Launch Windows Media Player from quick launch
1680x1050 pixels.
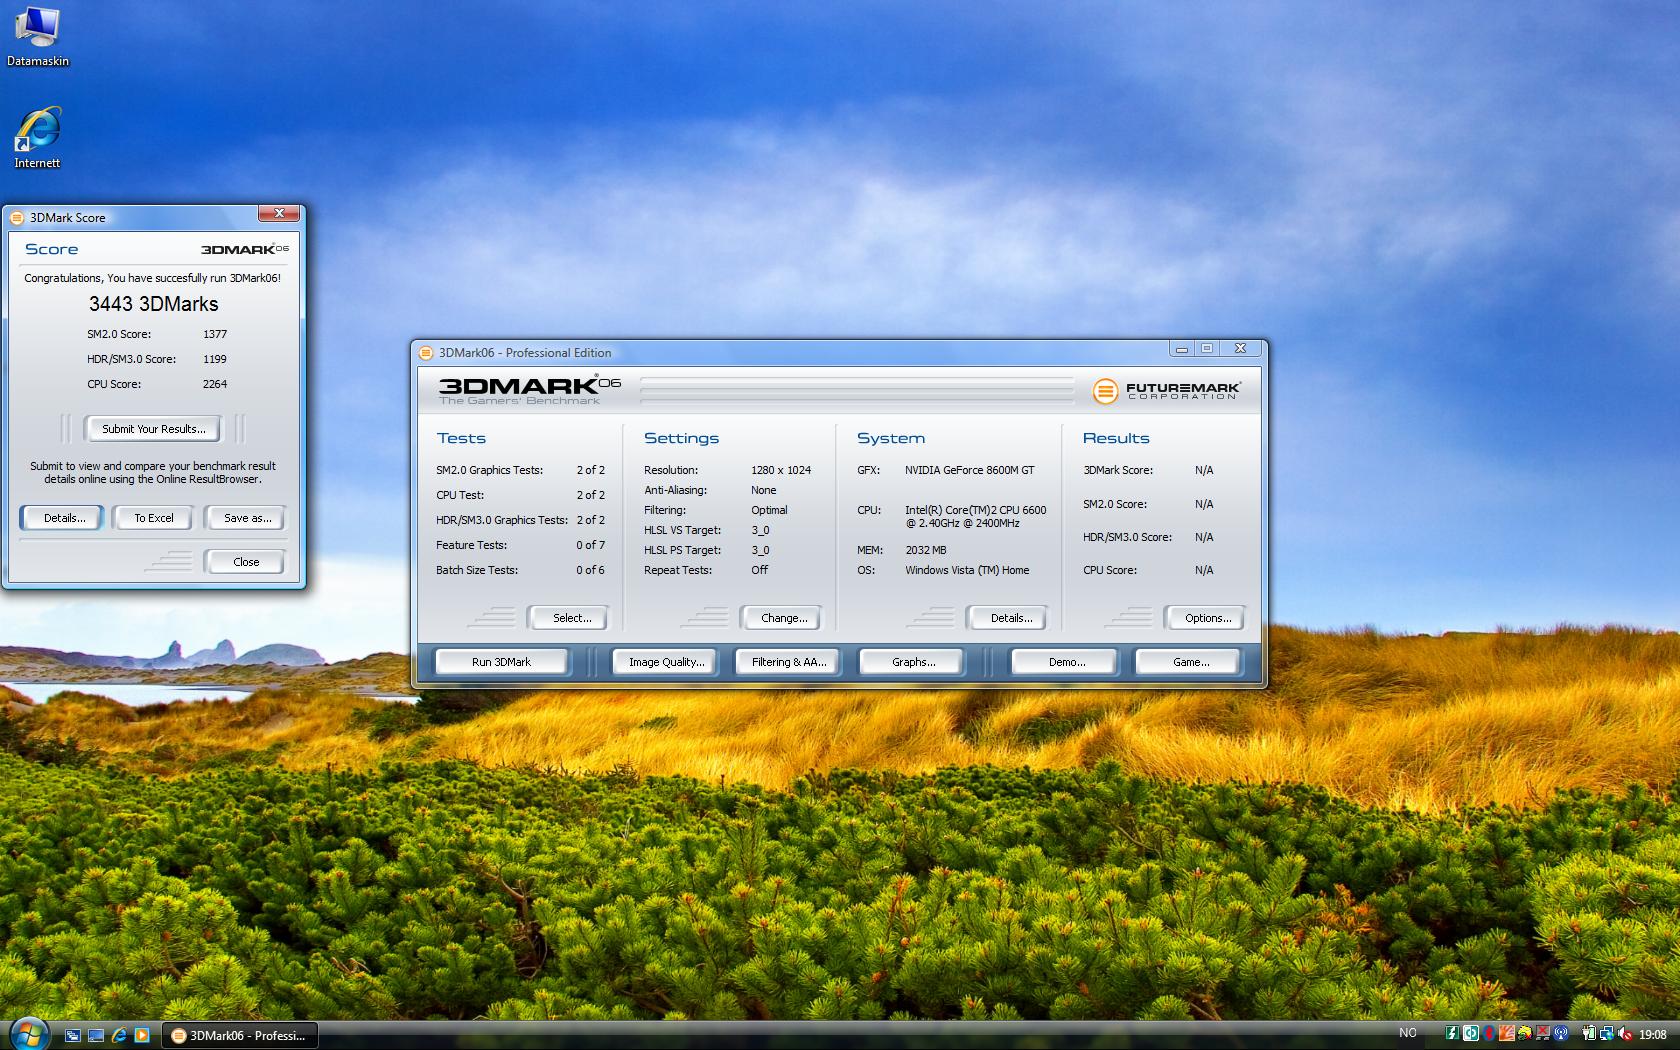pyautogui.click(x=141, y=1035)
